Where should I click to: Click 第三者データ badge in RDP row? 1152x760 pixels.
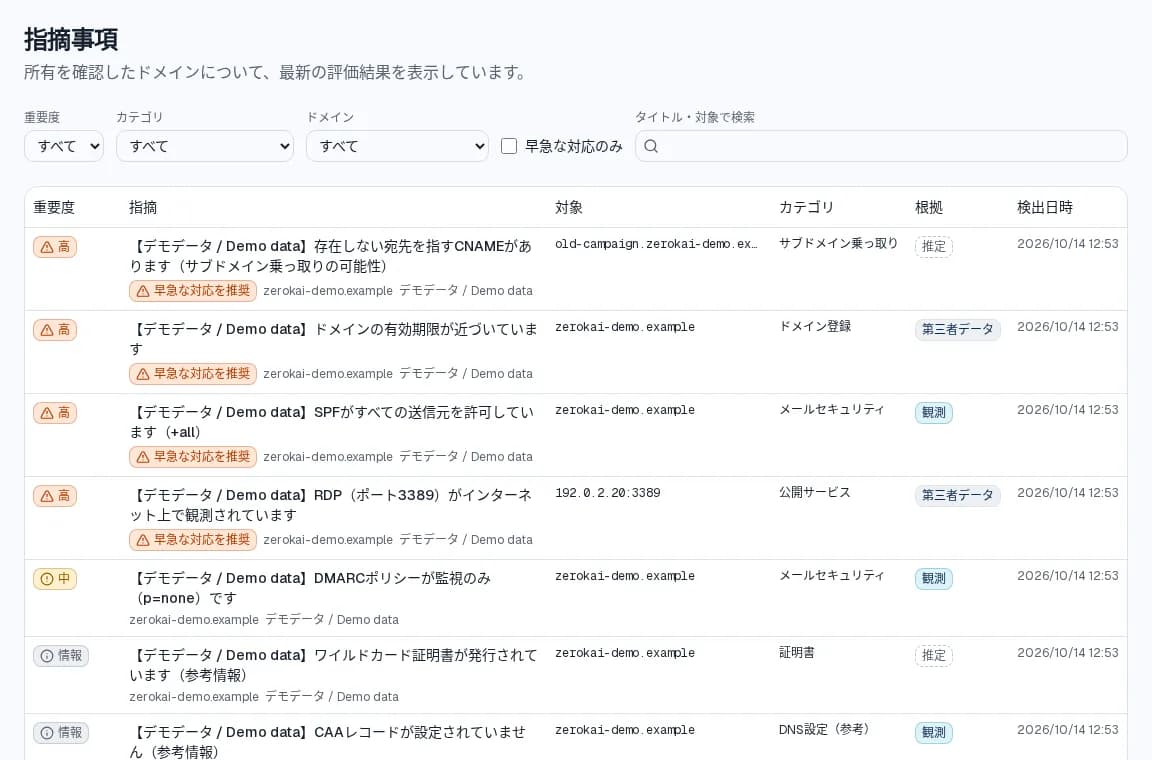(957, 495)
